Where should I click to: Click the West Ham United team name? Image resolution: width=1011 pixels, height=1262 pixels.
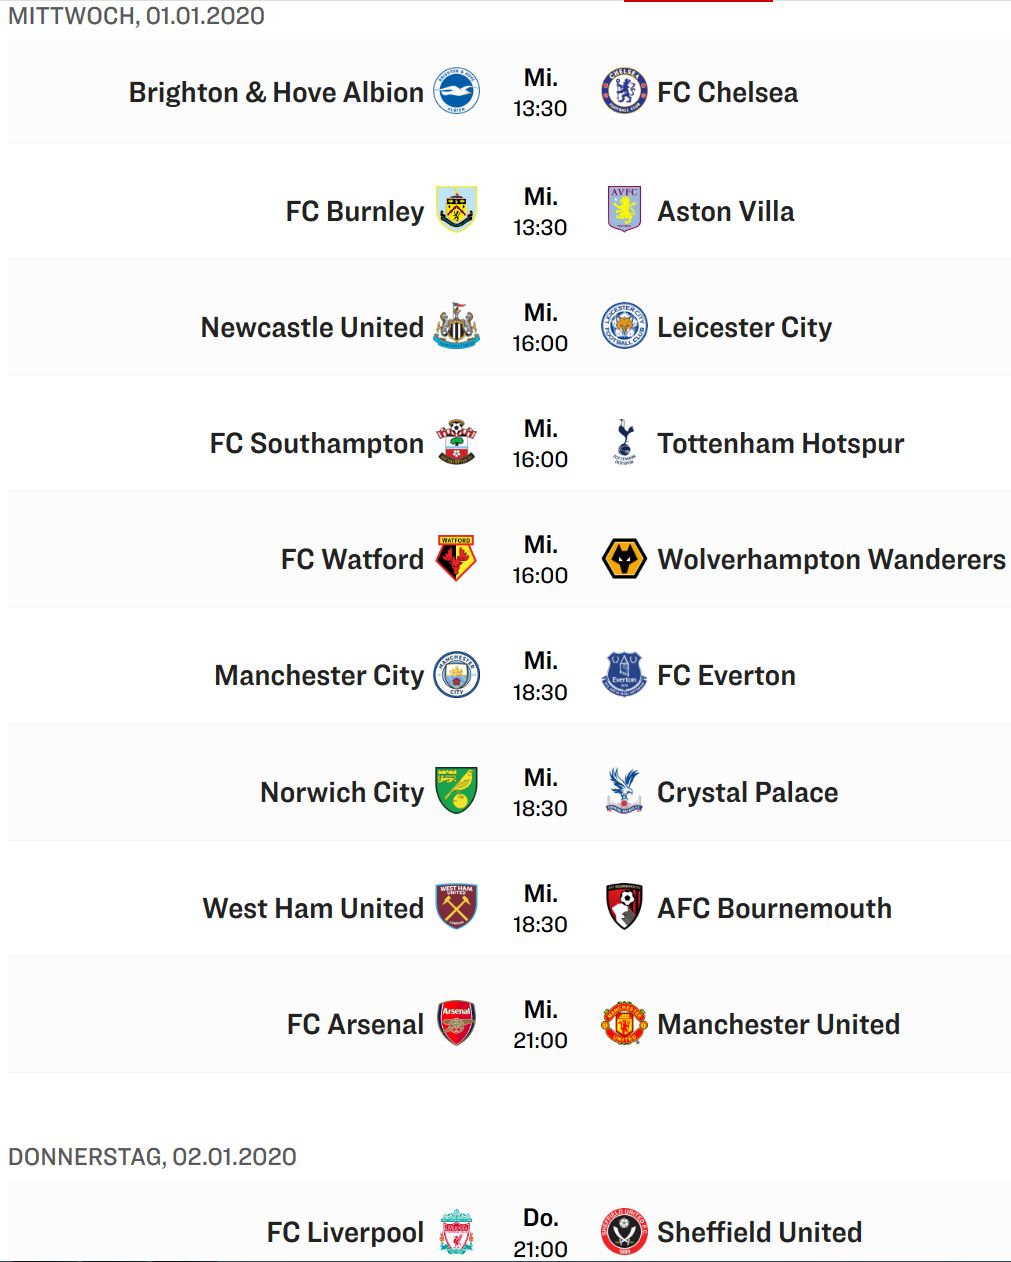click(x=313, y=908)
